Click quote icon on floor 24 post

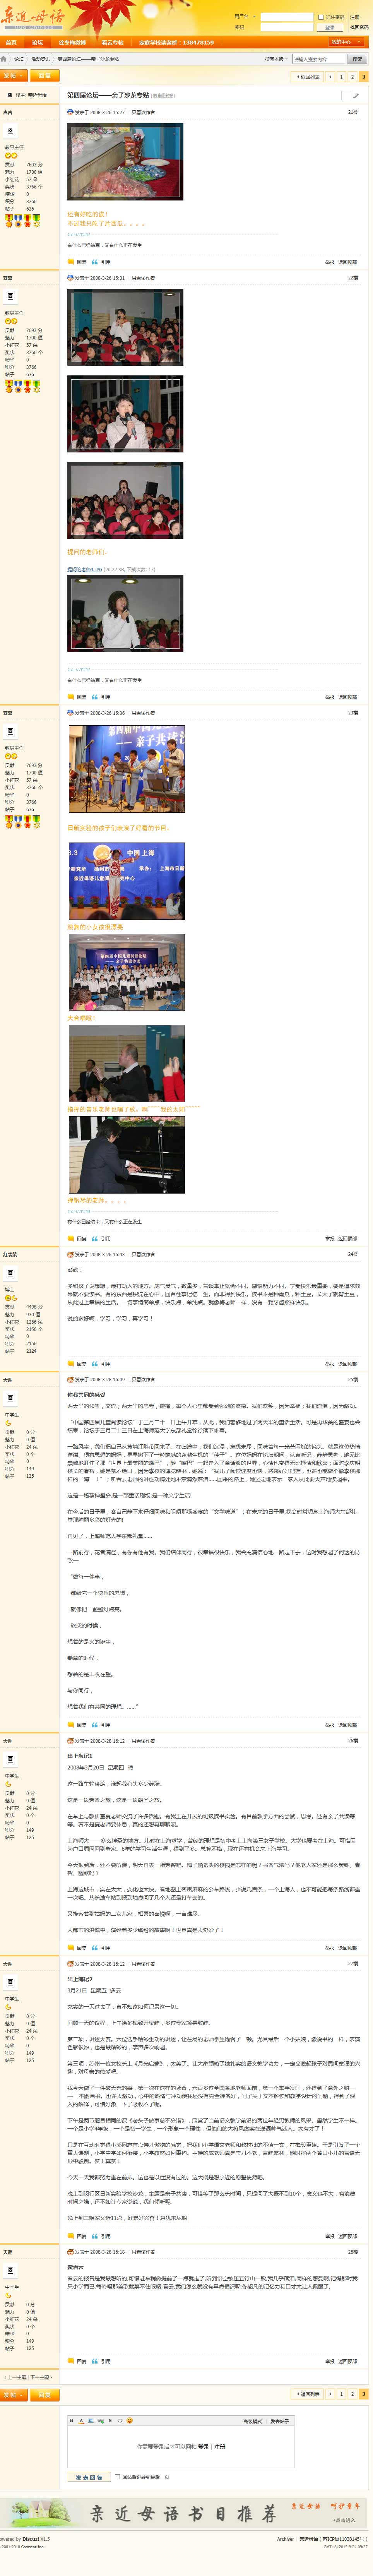pos(95,1363)
